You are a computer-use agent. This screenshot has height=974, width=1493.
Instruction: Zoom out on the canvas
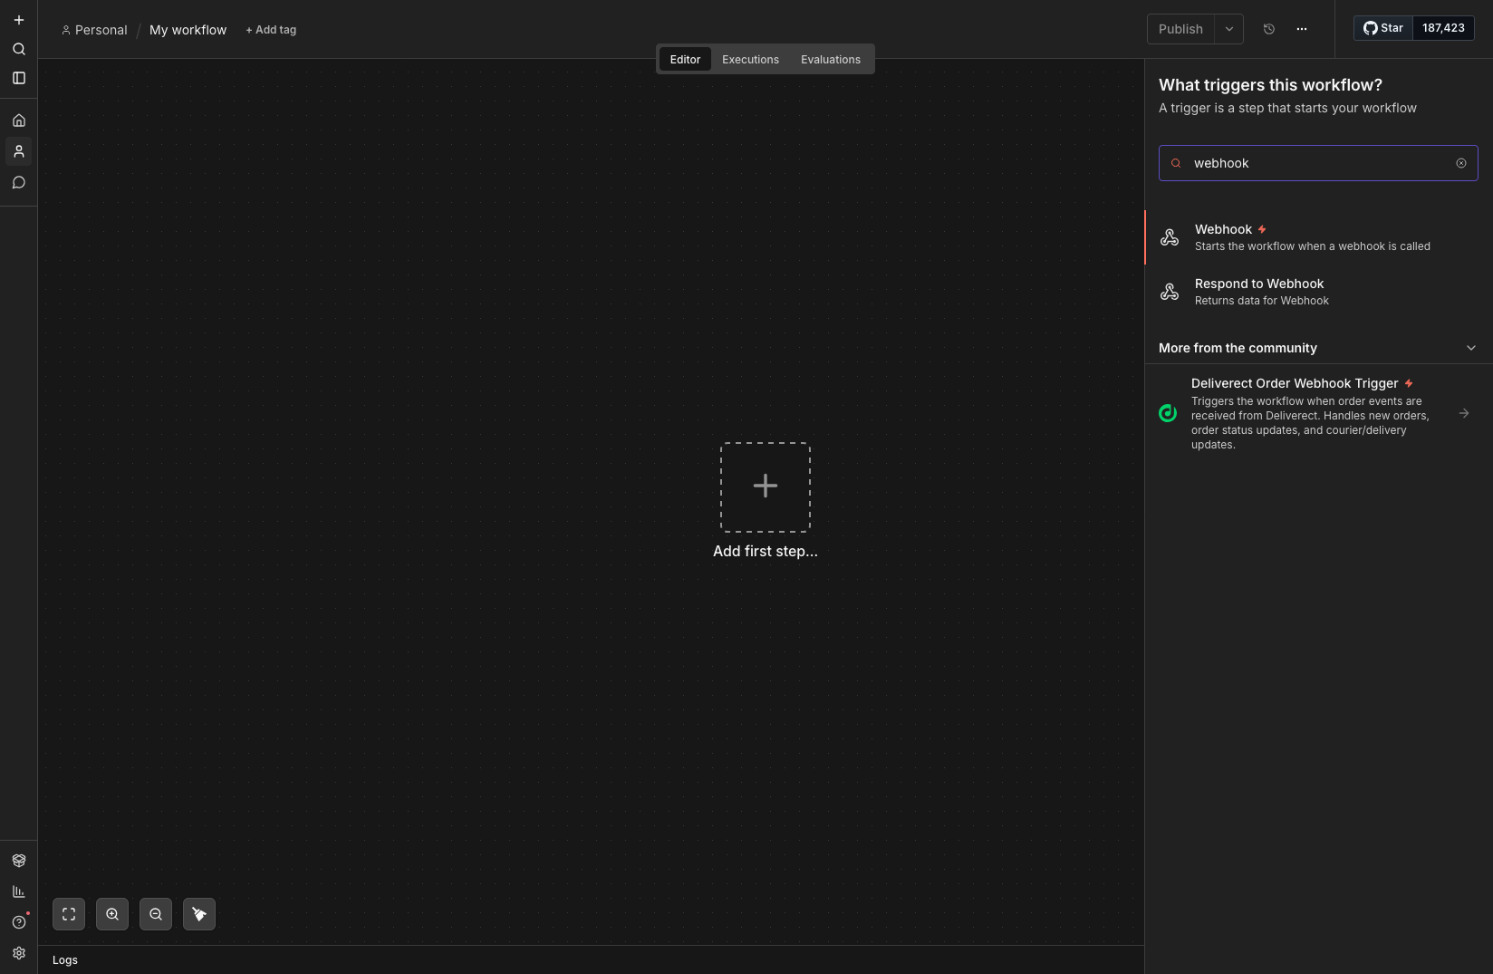click(156, 914)
